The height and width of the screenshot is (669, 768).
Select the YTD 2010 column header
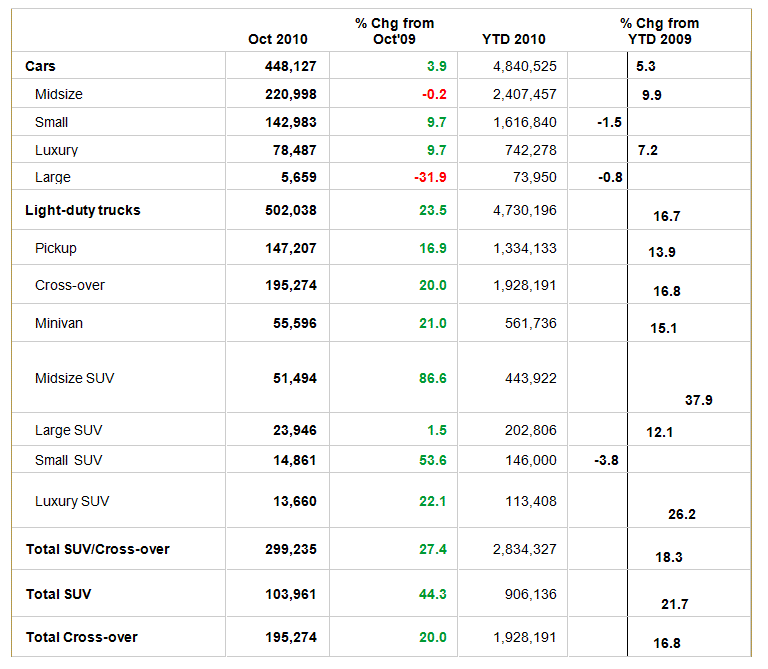click(514, 39)
